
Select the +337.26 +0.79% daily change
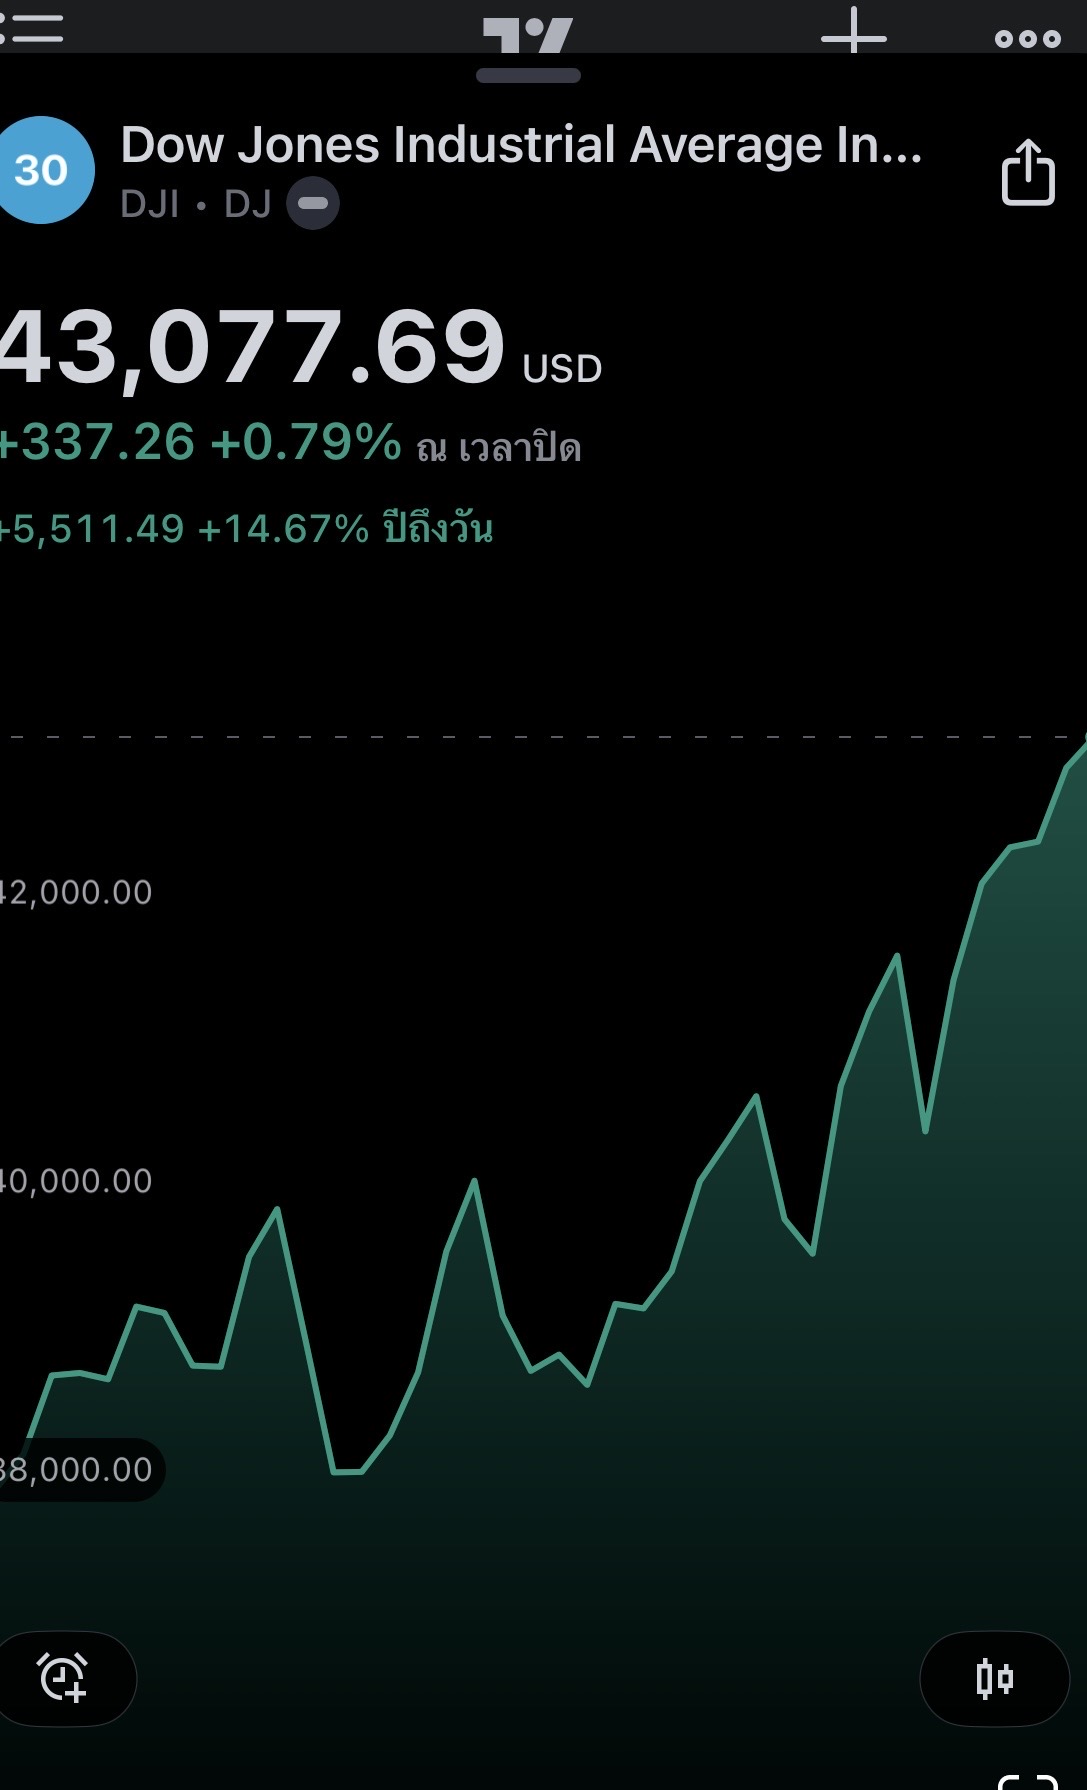200,443
